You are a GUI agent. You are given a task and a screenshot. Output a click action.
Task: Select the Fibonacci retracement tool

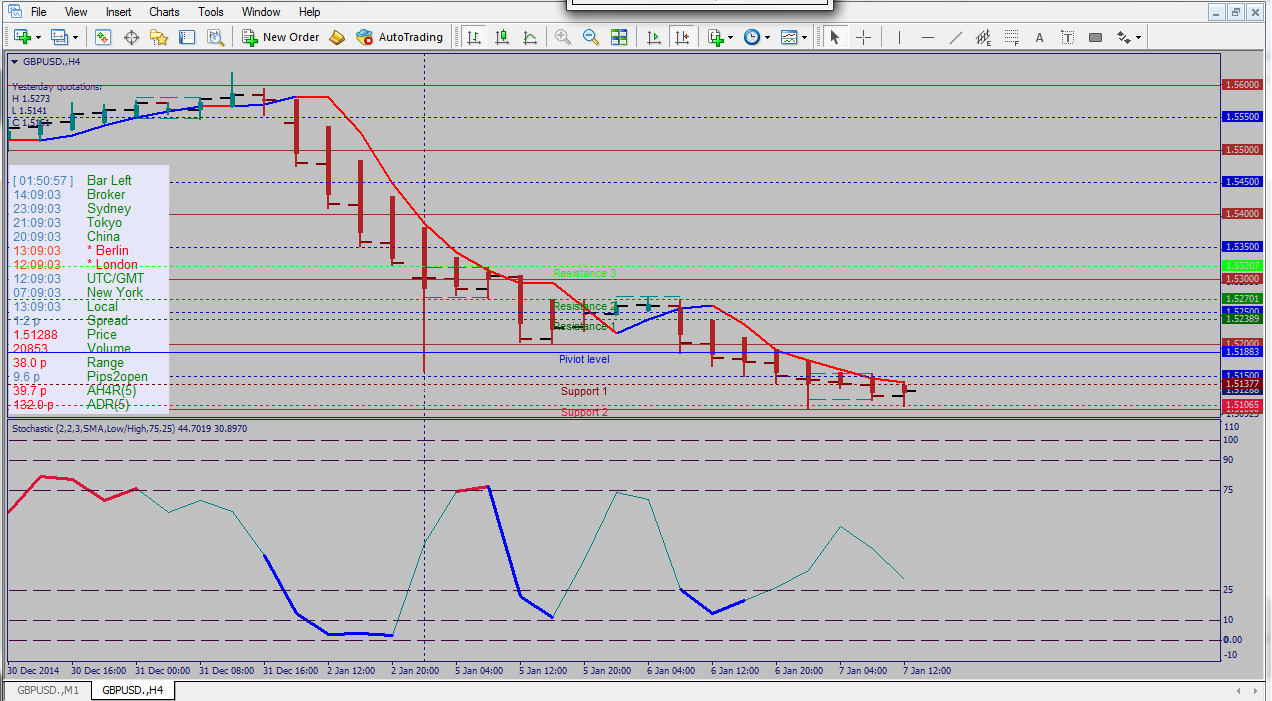click(x=1011, y=37)
